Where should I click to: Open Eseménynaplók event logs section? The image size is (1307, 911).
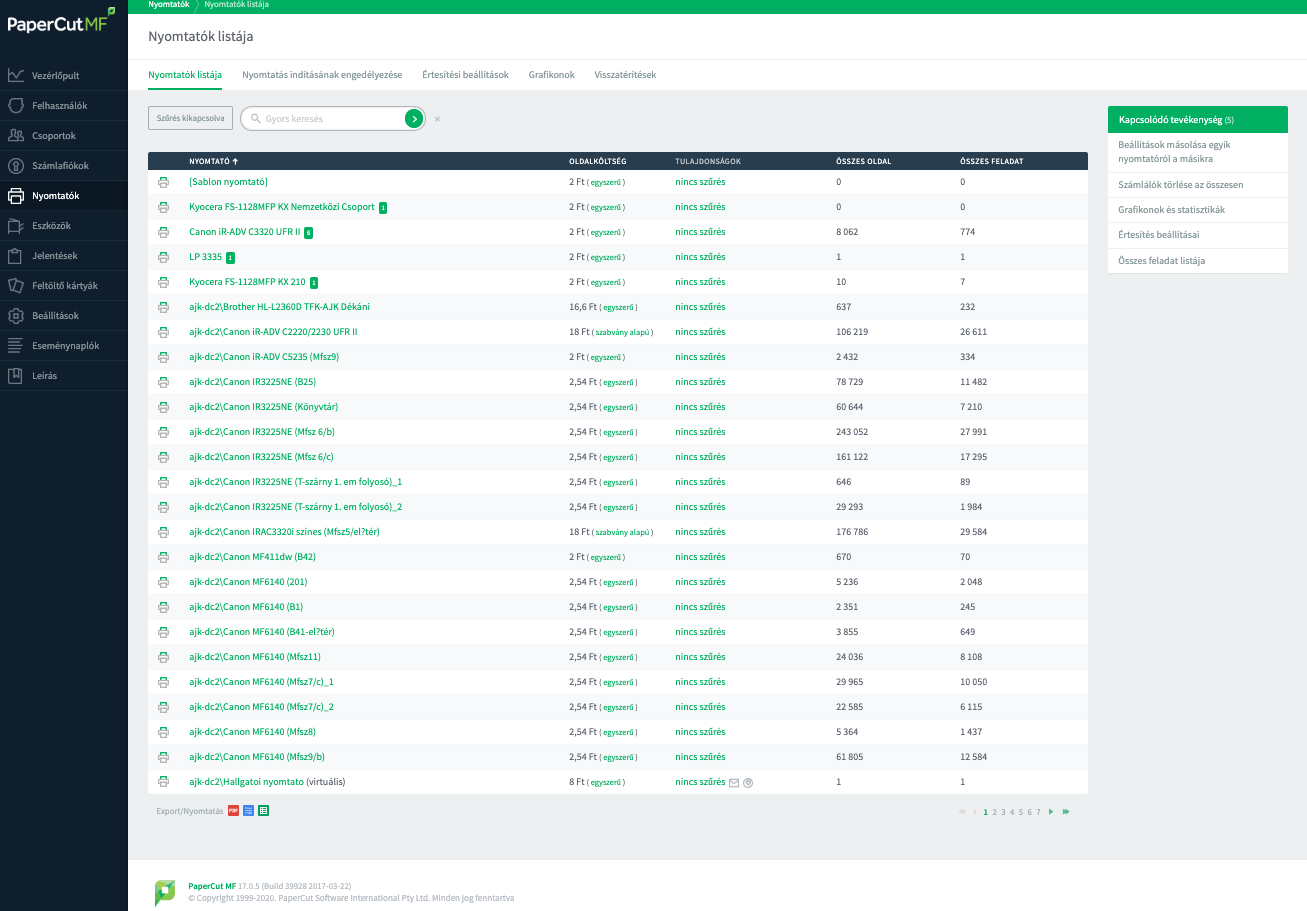click(x=64, y=345)
